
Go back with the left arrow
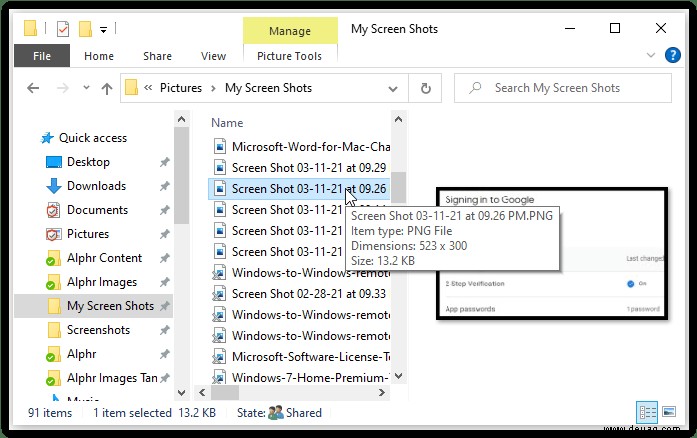point(33,88)
